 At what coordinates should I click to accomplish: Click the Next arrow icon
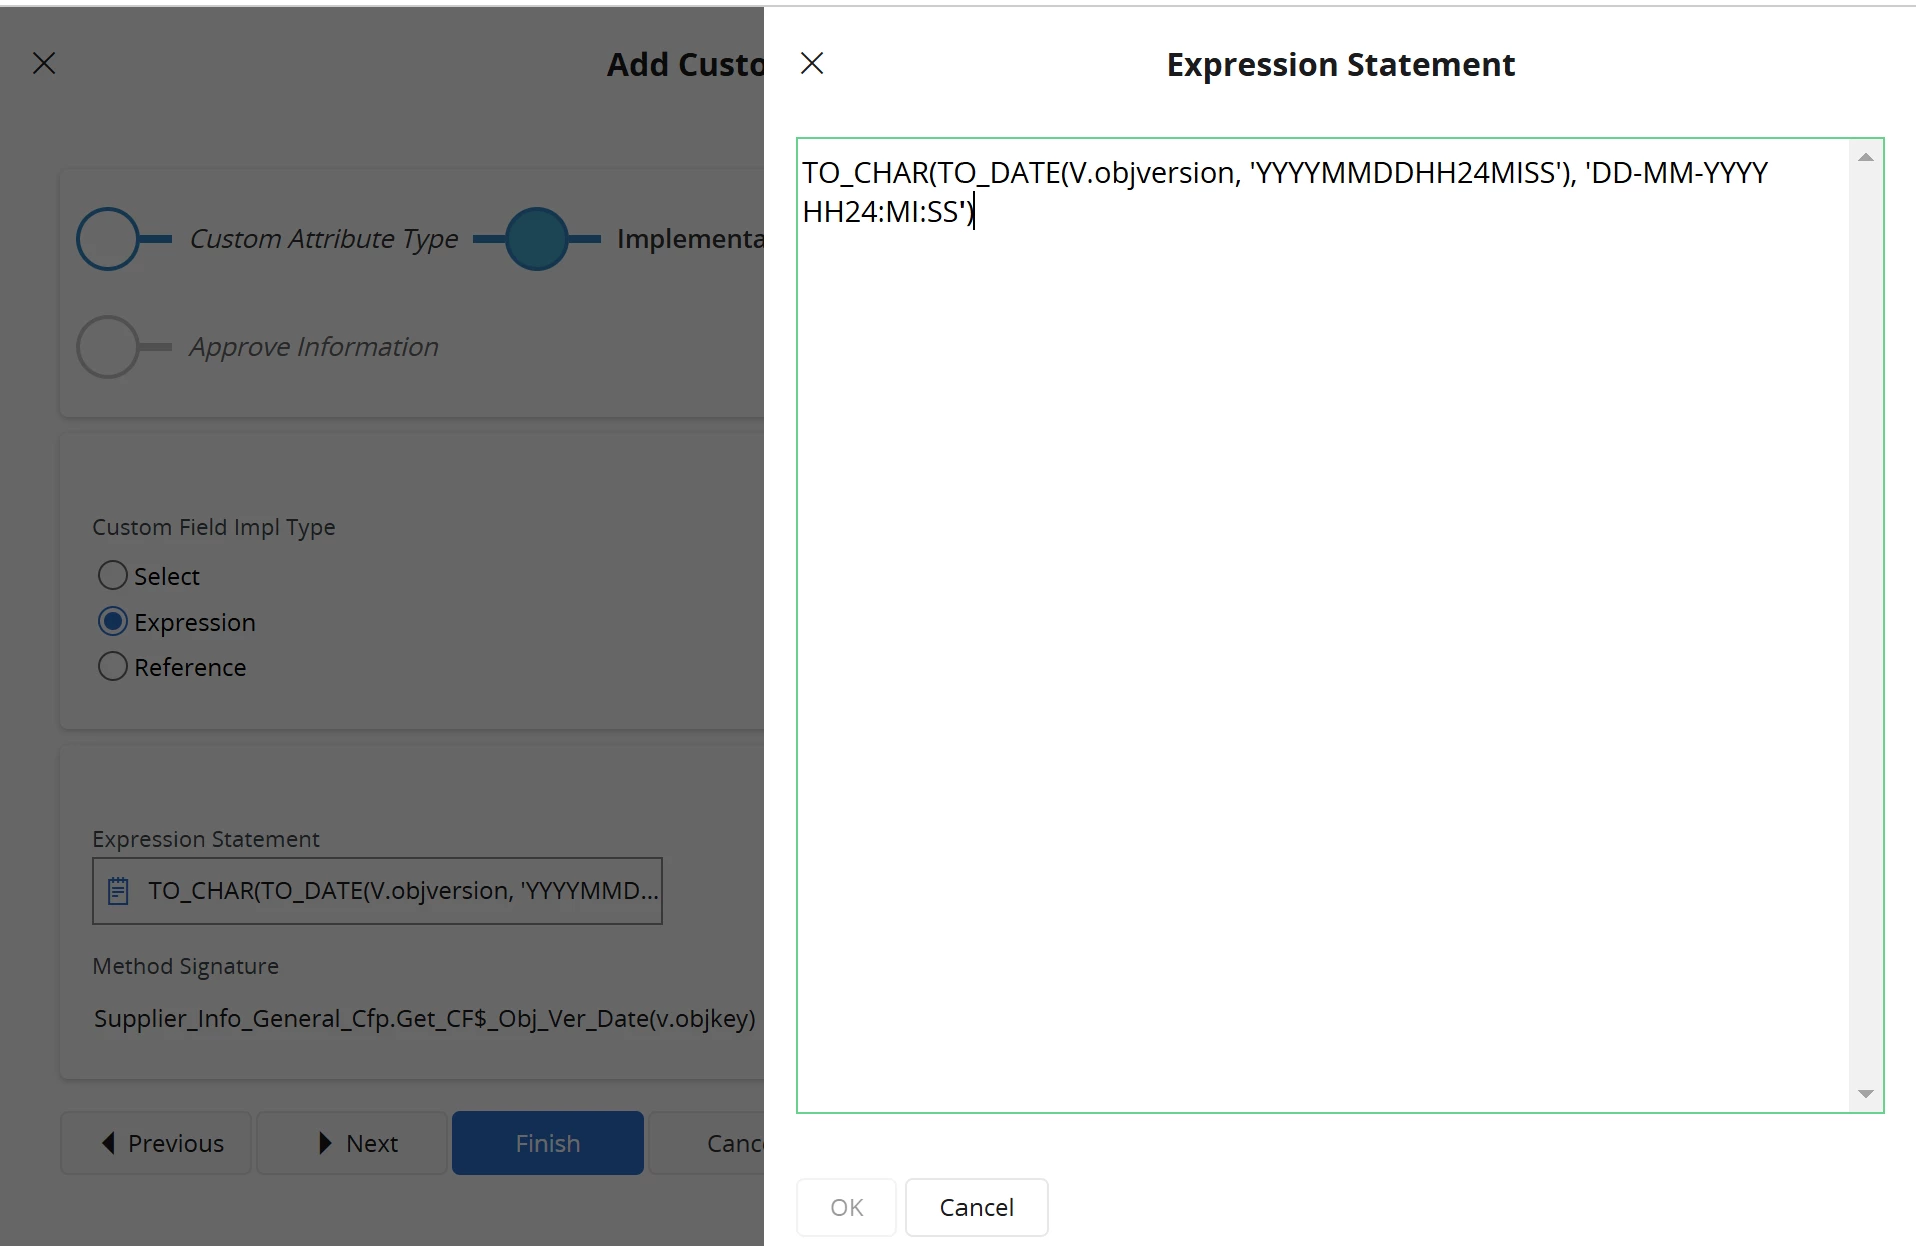coord(325,1143)
